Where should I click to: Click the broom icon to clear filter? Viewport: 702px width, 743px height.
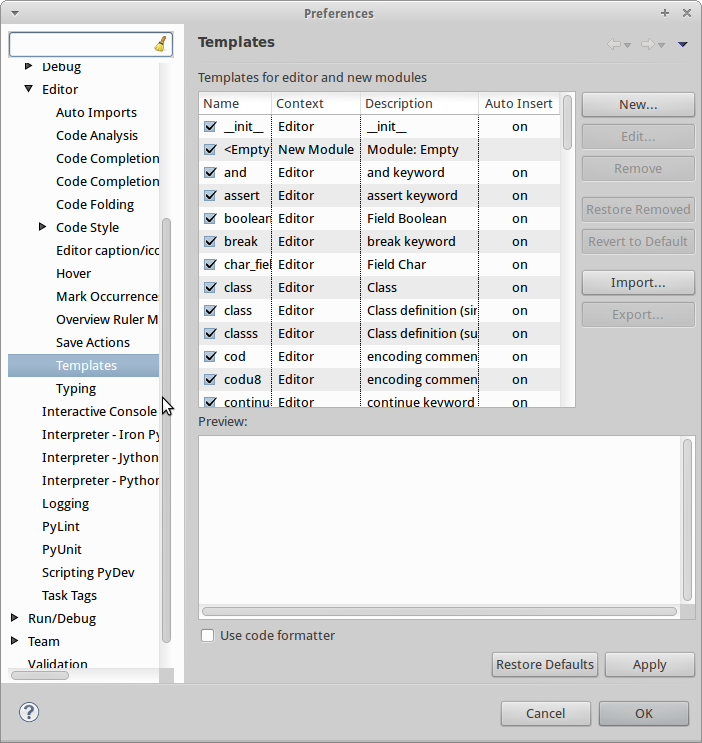tap(161, 44)
